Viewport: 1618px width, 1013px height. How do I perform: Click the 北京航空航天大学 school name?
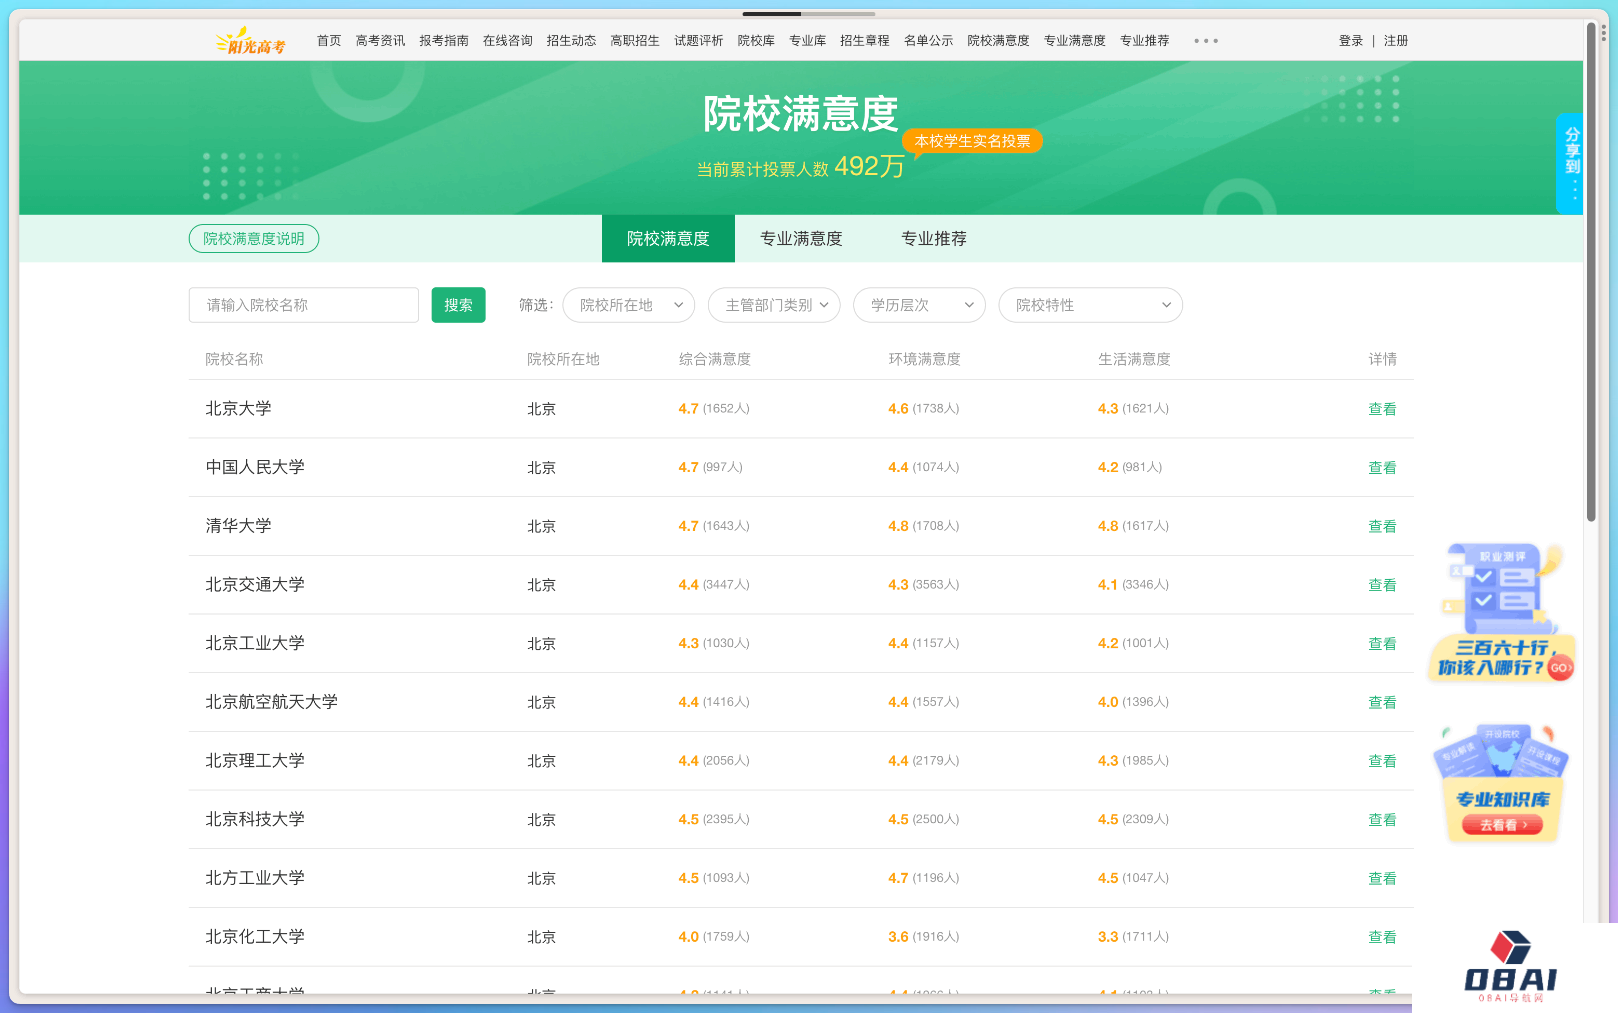(x=271, y=702)
